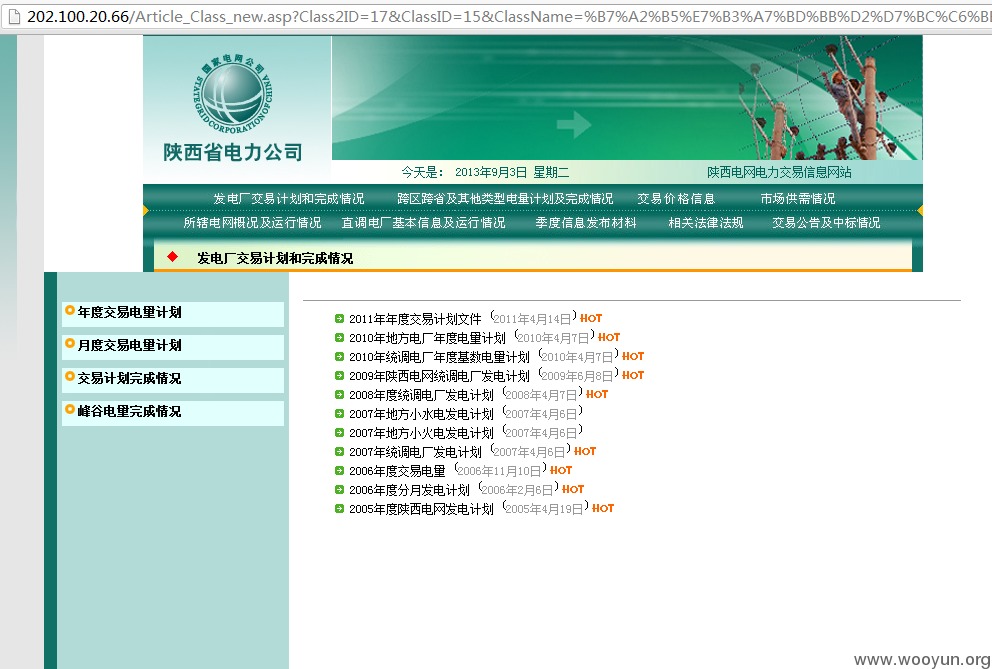Open 所辖电网概况及运行情况 menu item
Viewport: 992px width, 669px height.
point(252,223)
